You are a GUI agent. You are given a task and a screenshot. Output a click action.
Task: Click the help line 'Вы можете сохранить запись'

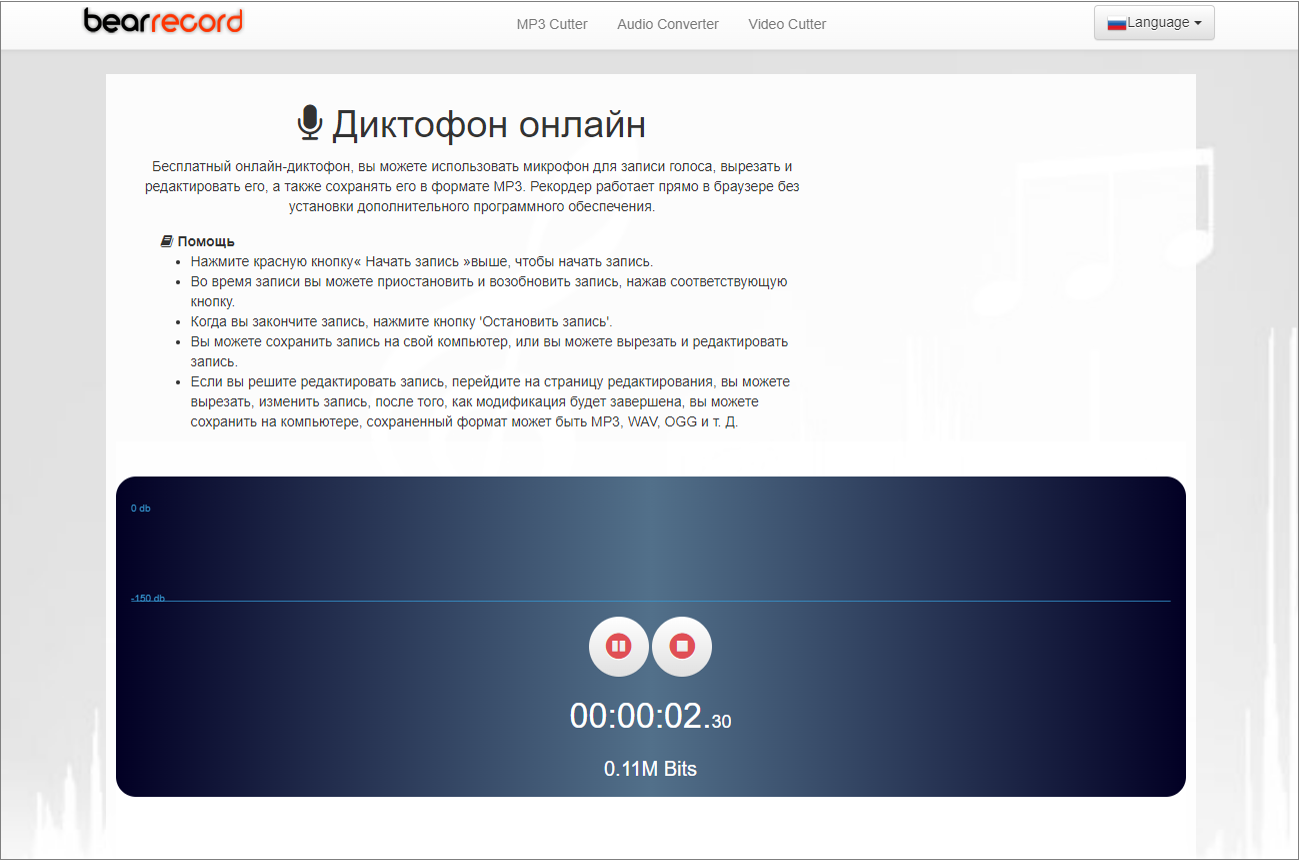pos(489,351)
